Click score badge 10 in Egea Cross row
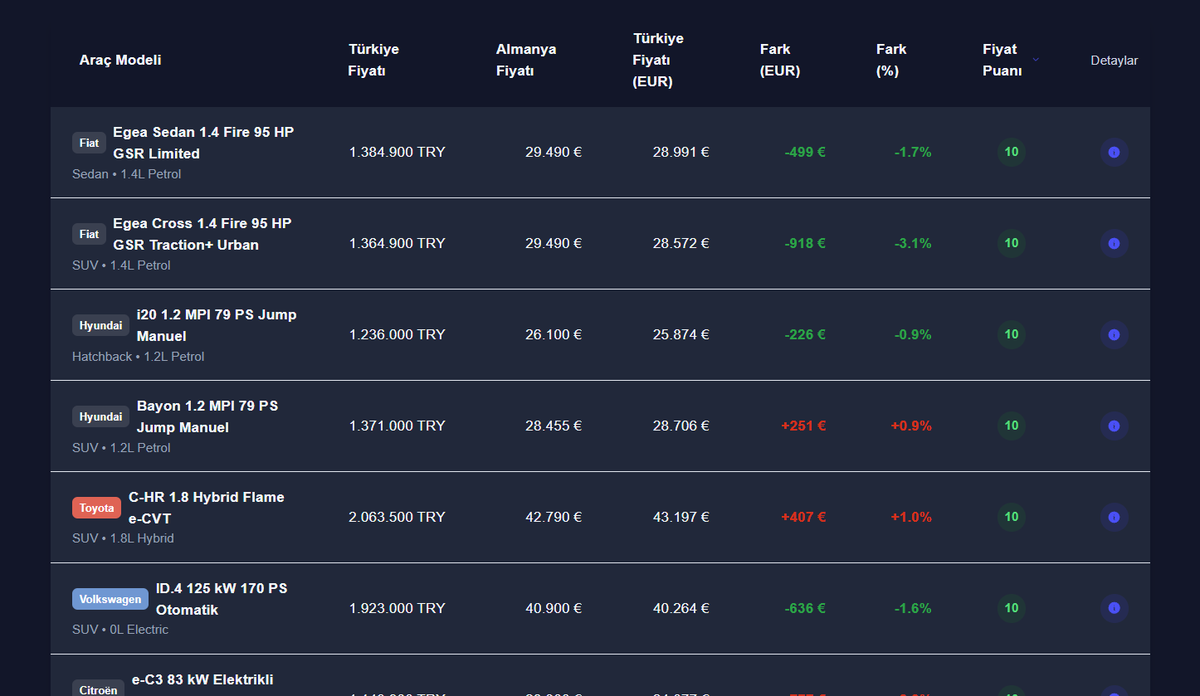Screen dimensions: 1200x696 click(x=1012, y=243)
